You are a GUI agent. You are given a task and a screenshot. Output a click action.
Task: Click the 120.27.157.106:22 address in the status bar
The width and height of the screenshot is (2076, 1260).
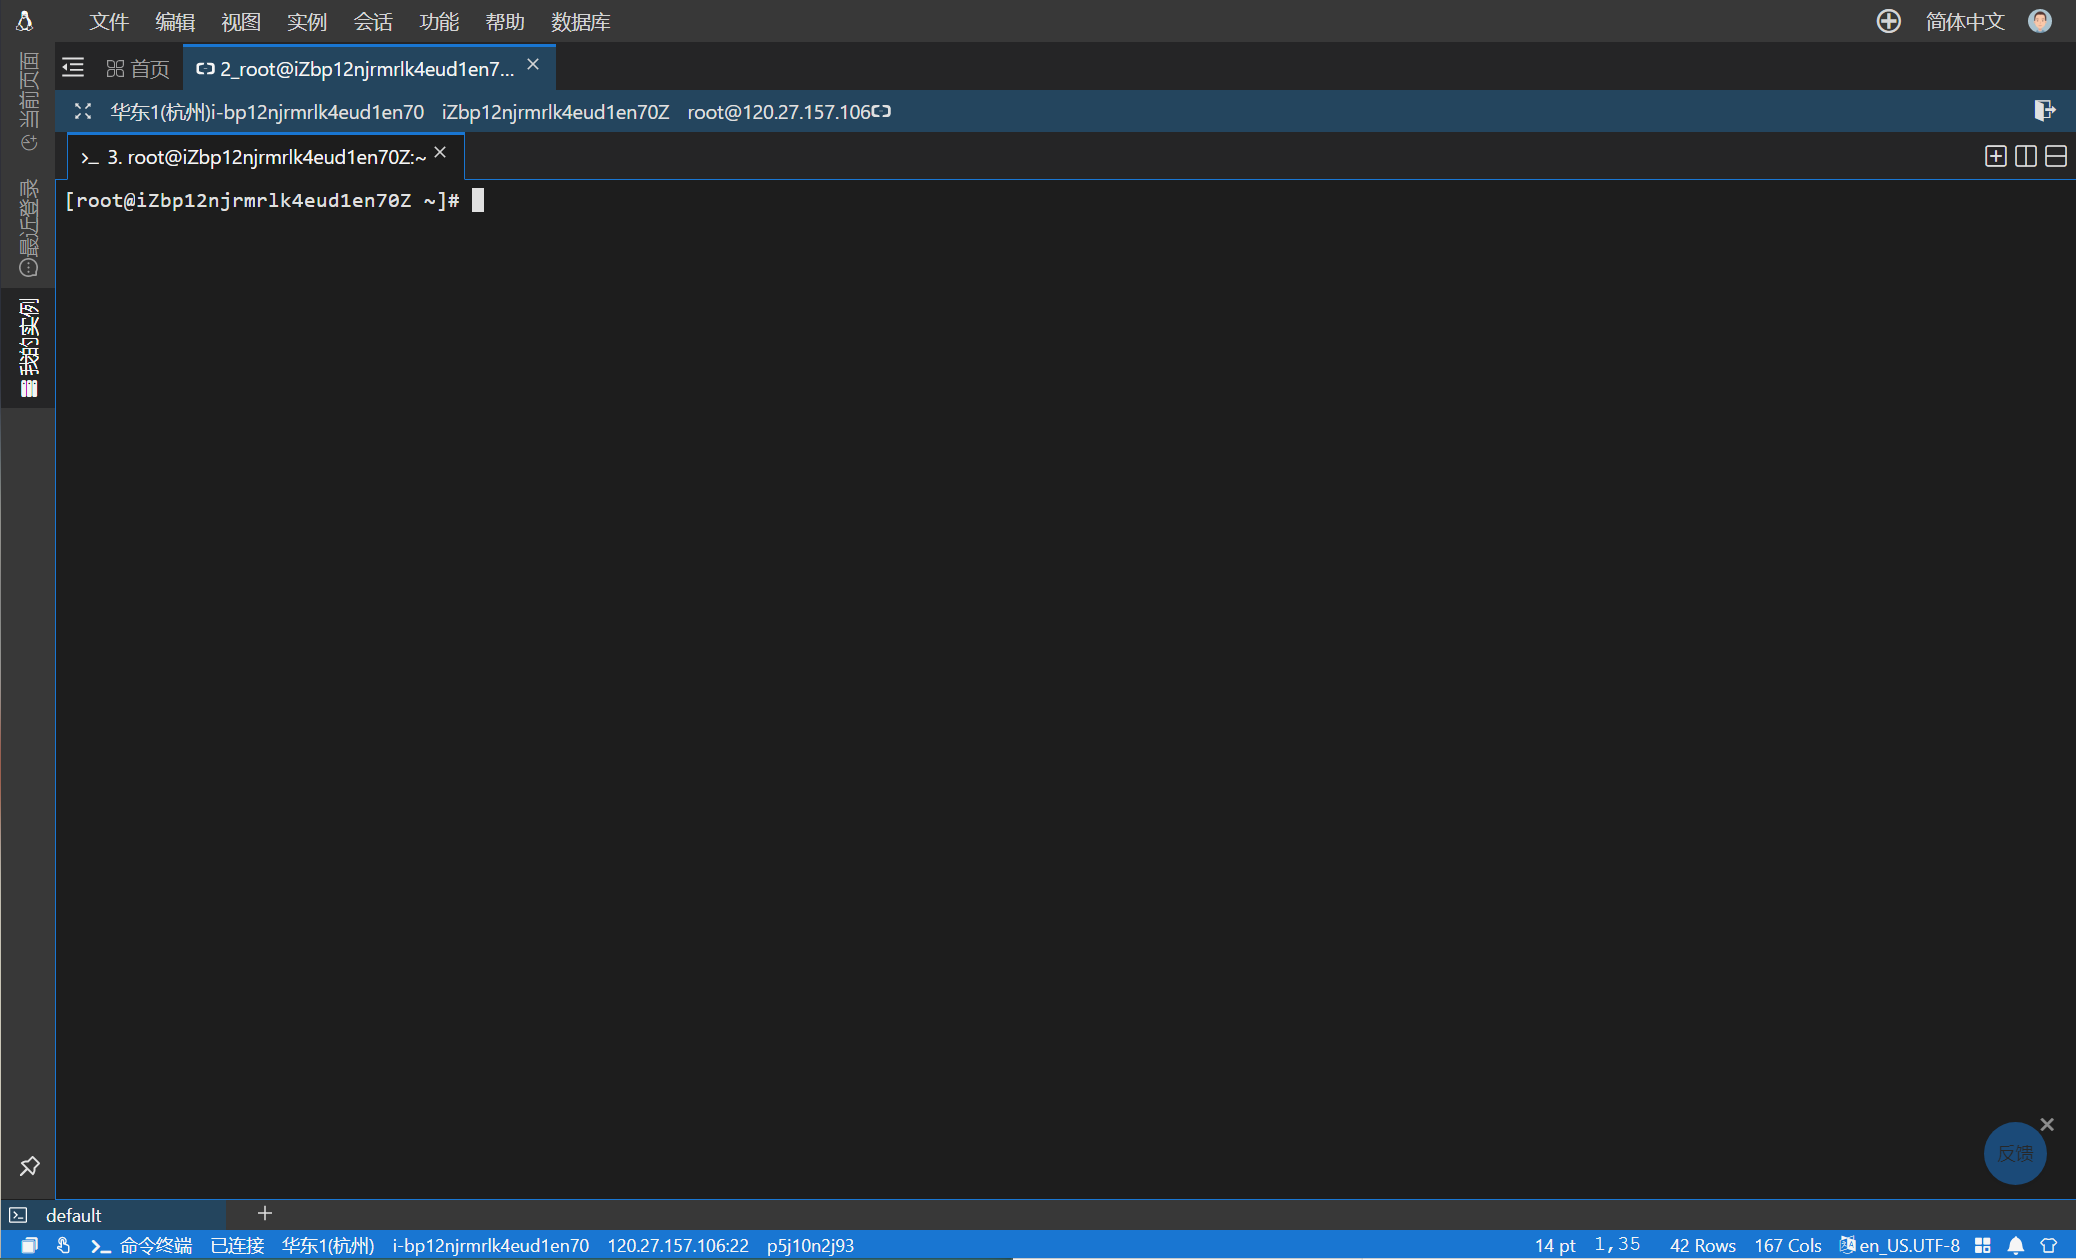coord(678,1245)
